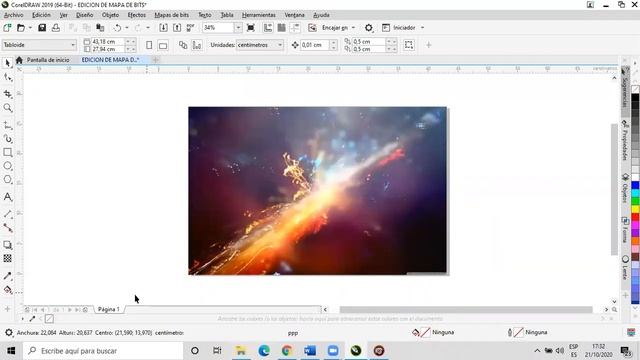Select the Interactive Fill tool
Viewport: 640px width, 360px height.
click(x=7, y=290)
